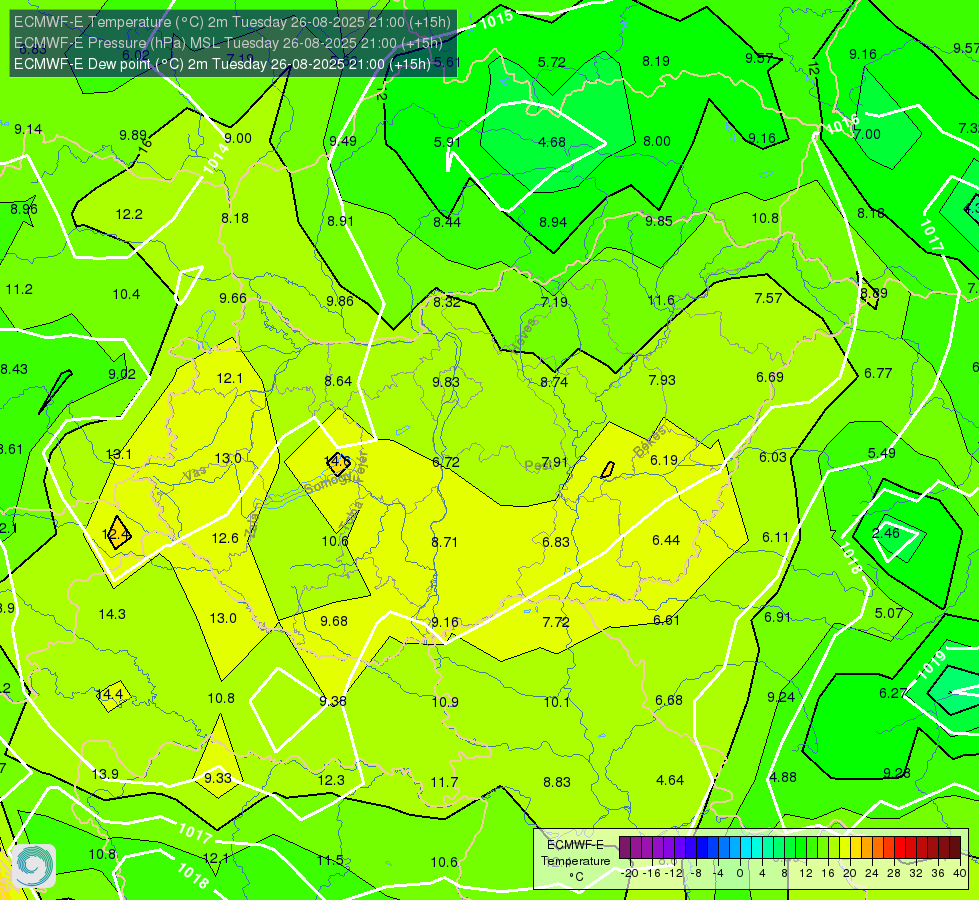
Task: Click the 8.71 grid value
Action: 445,542
